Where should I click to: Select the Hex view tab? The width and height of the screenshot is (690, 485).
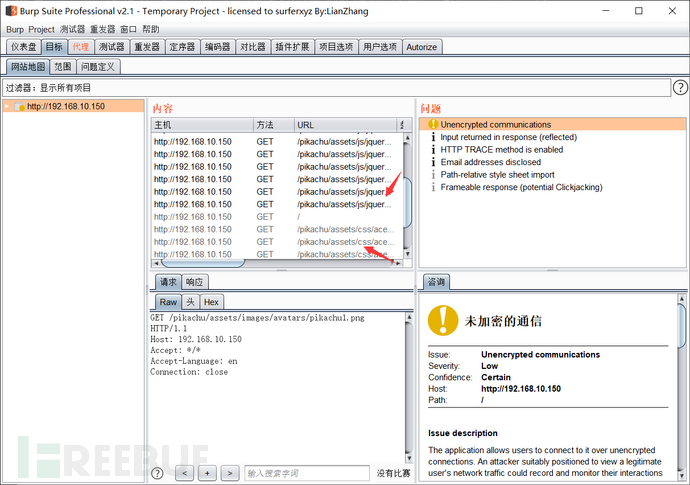pos(211,302)
